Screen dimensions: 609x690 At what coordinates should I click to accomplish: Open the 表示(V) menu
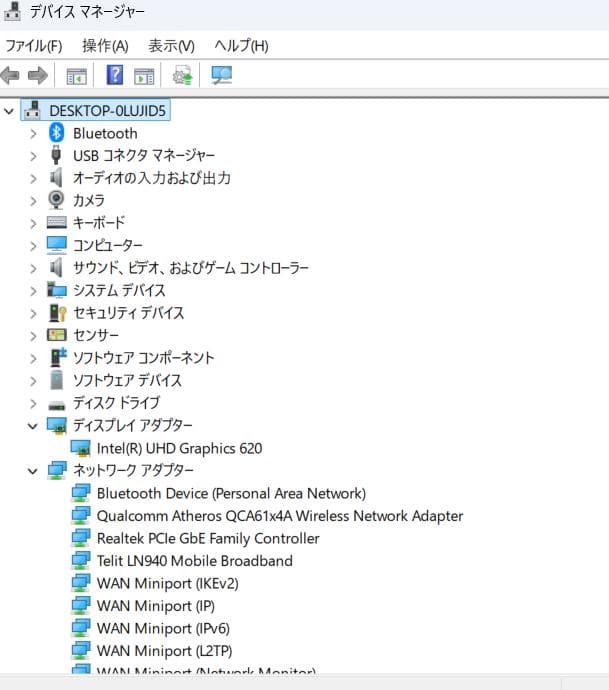(172, 46)
